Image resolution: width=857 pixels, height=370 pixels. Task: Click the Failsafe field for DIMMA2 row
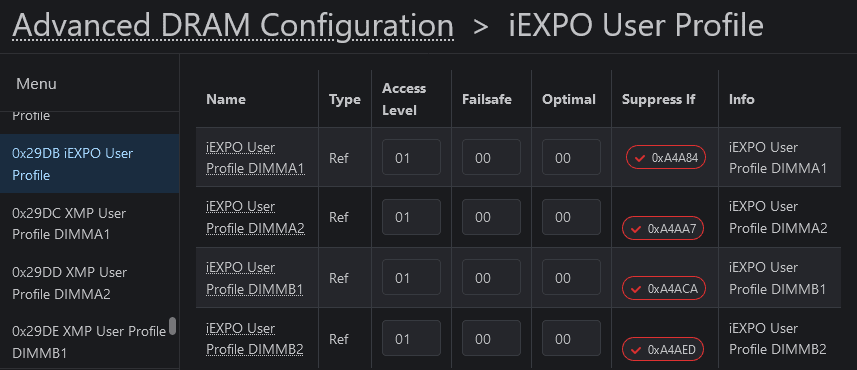pos(491,217)
